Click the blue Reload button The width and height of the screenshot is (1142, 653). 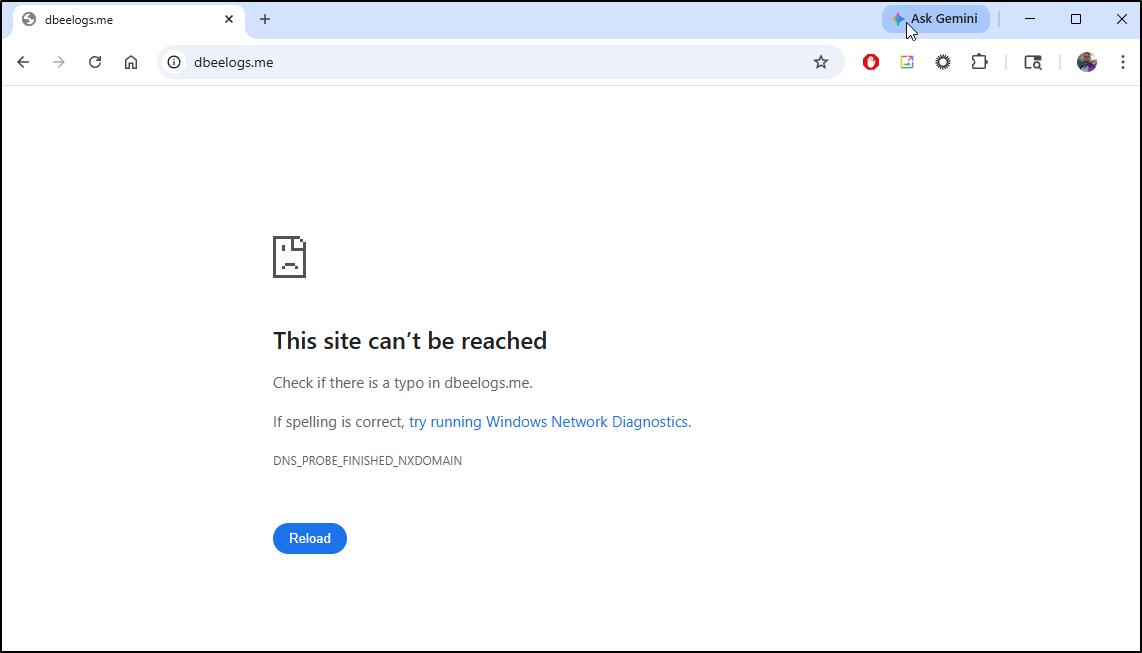click(x=310, y=538)
